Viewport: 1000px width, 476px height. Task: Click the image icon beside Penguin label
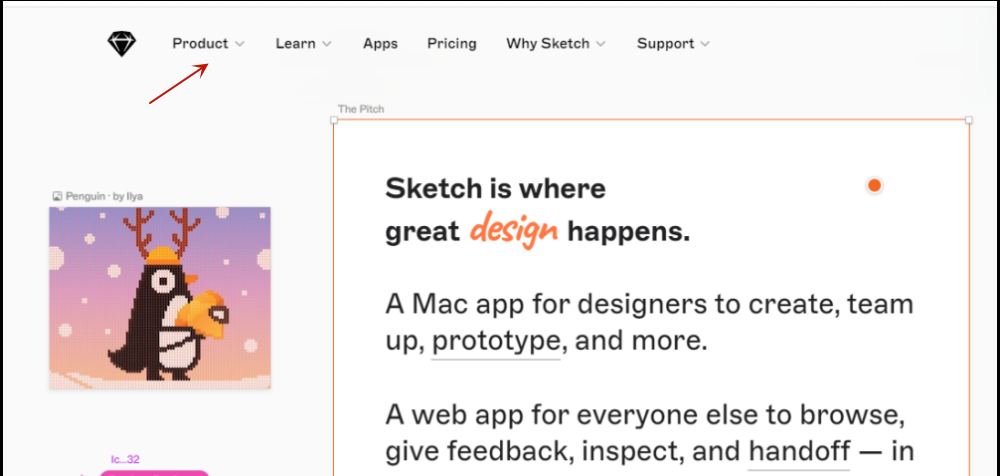click(x=57, y=197)
